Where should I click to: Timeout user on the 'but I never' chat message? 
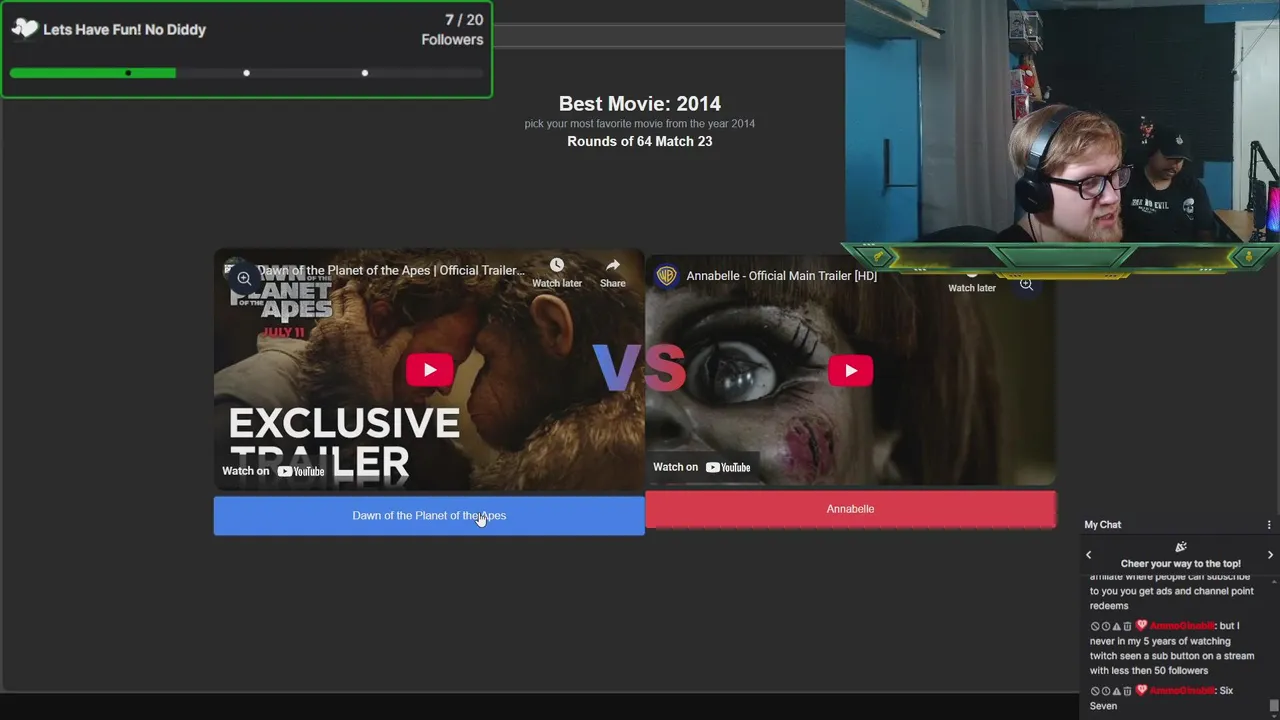click(1106, 626)
